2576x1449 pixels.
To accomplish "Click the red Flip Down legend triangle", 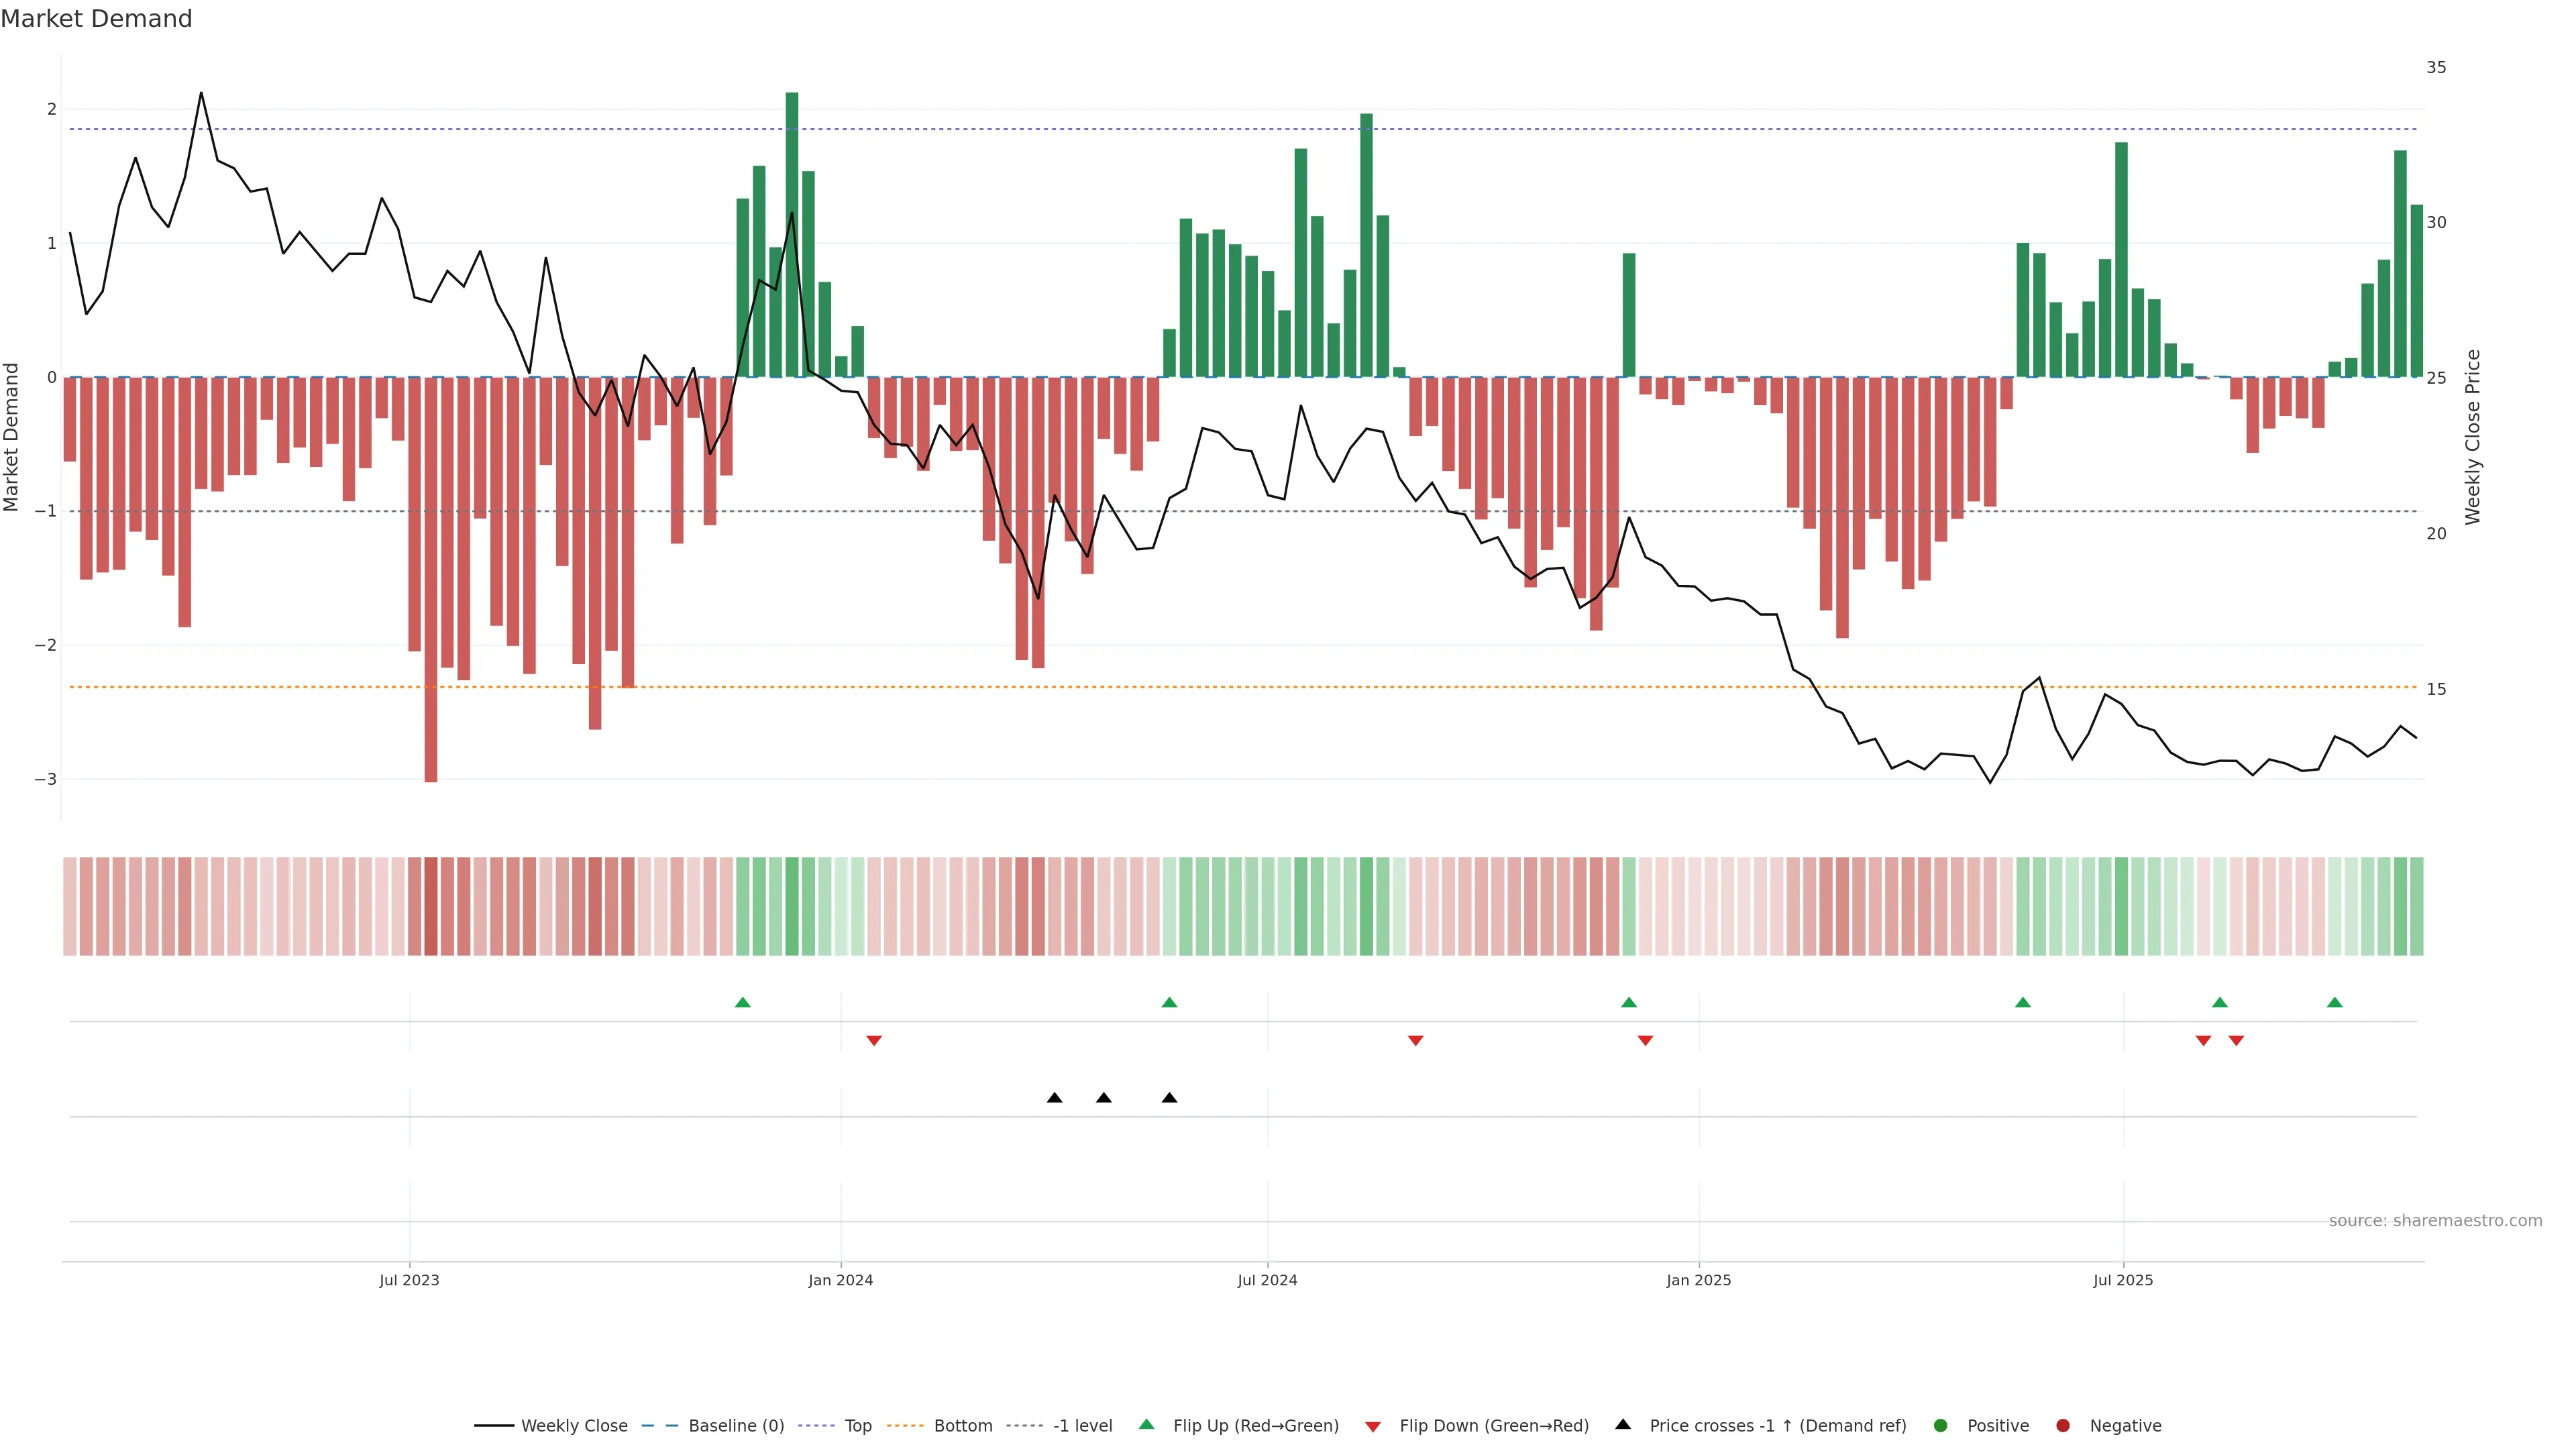I will point(1373,1427).
